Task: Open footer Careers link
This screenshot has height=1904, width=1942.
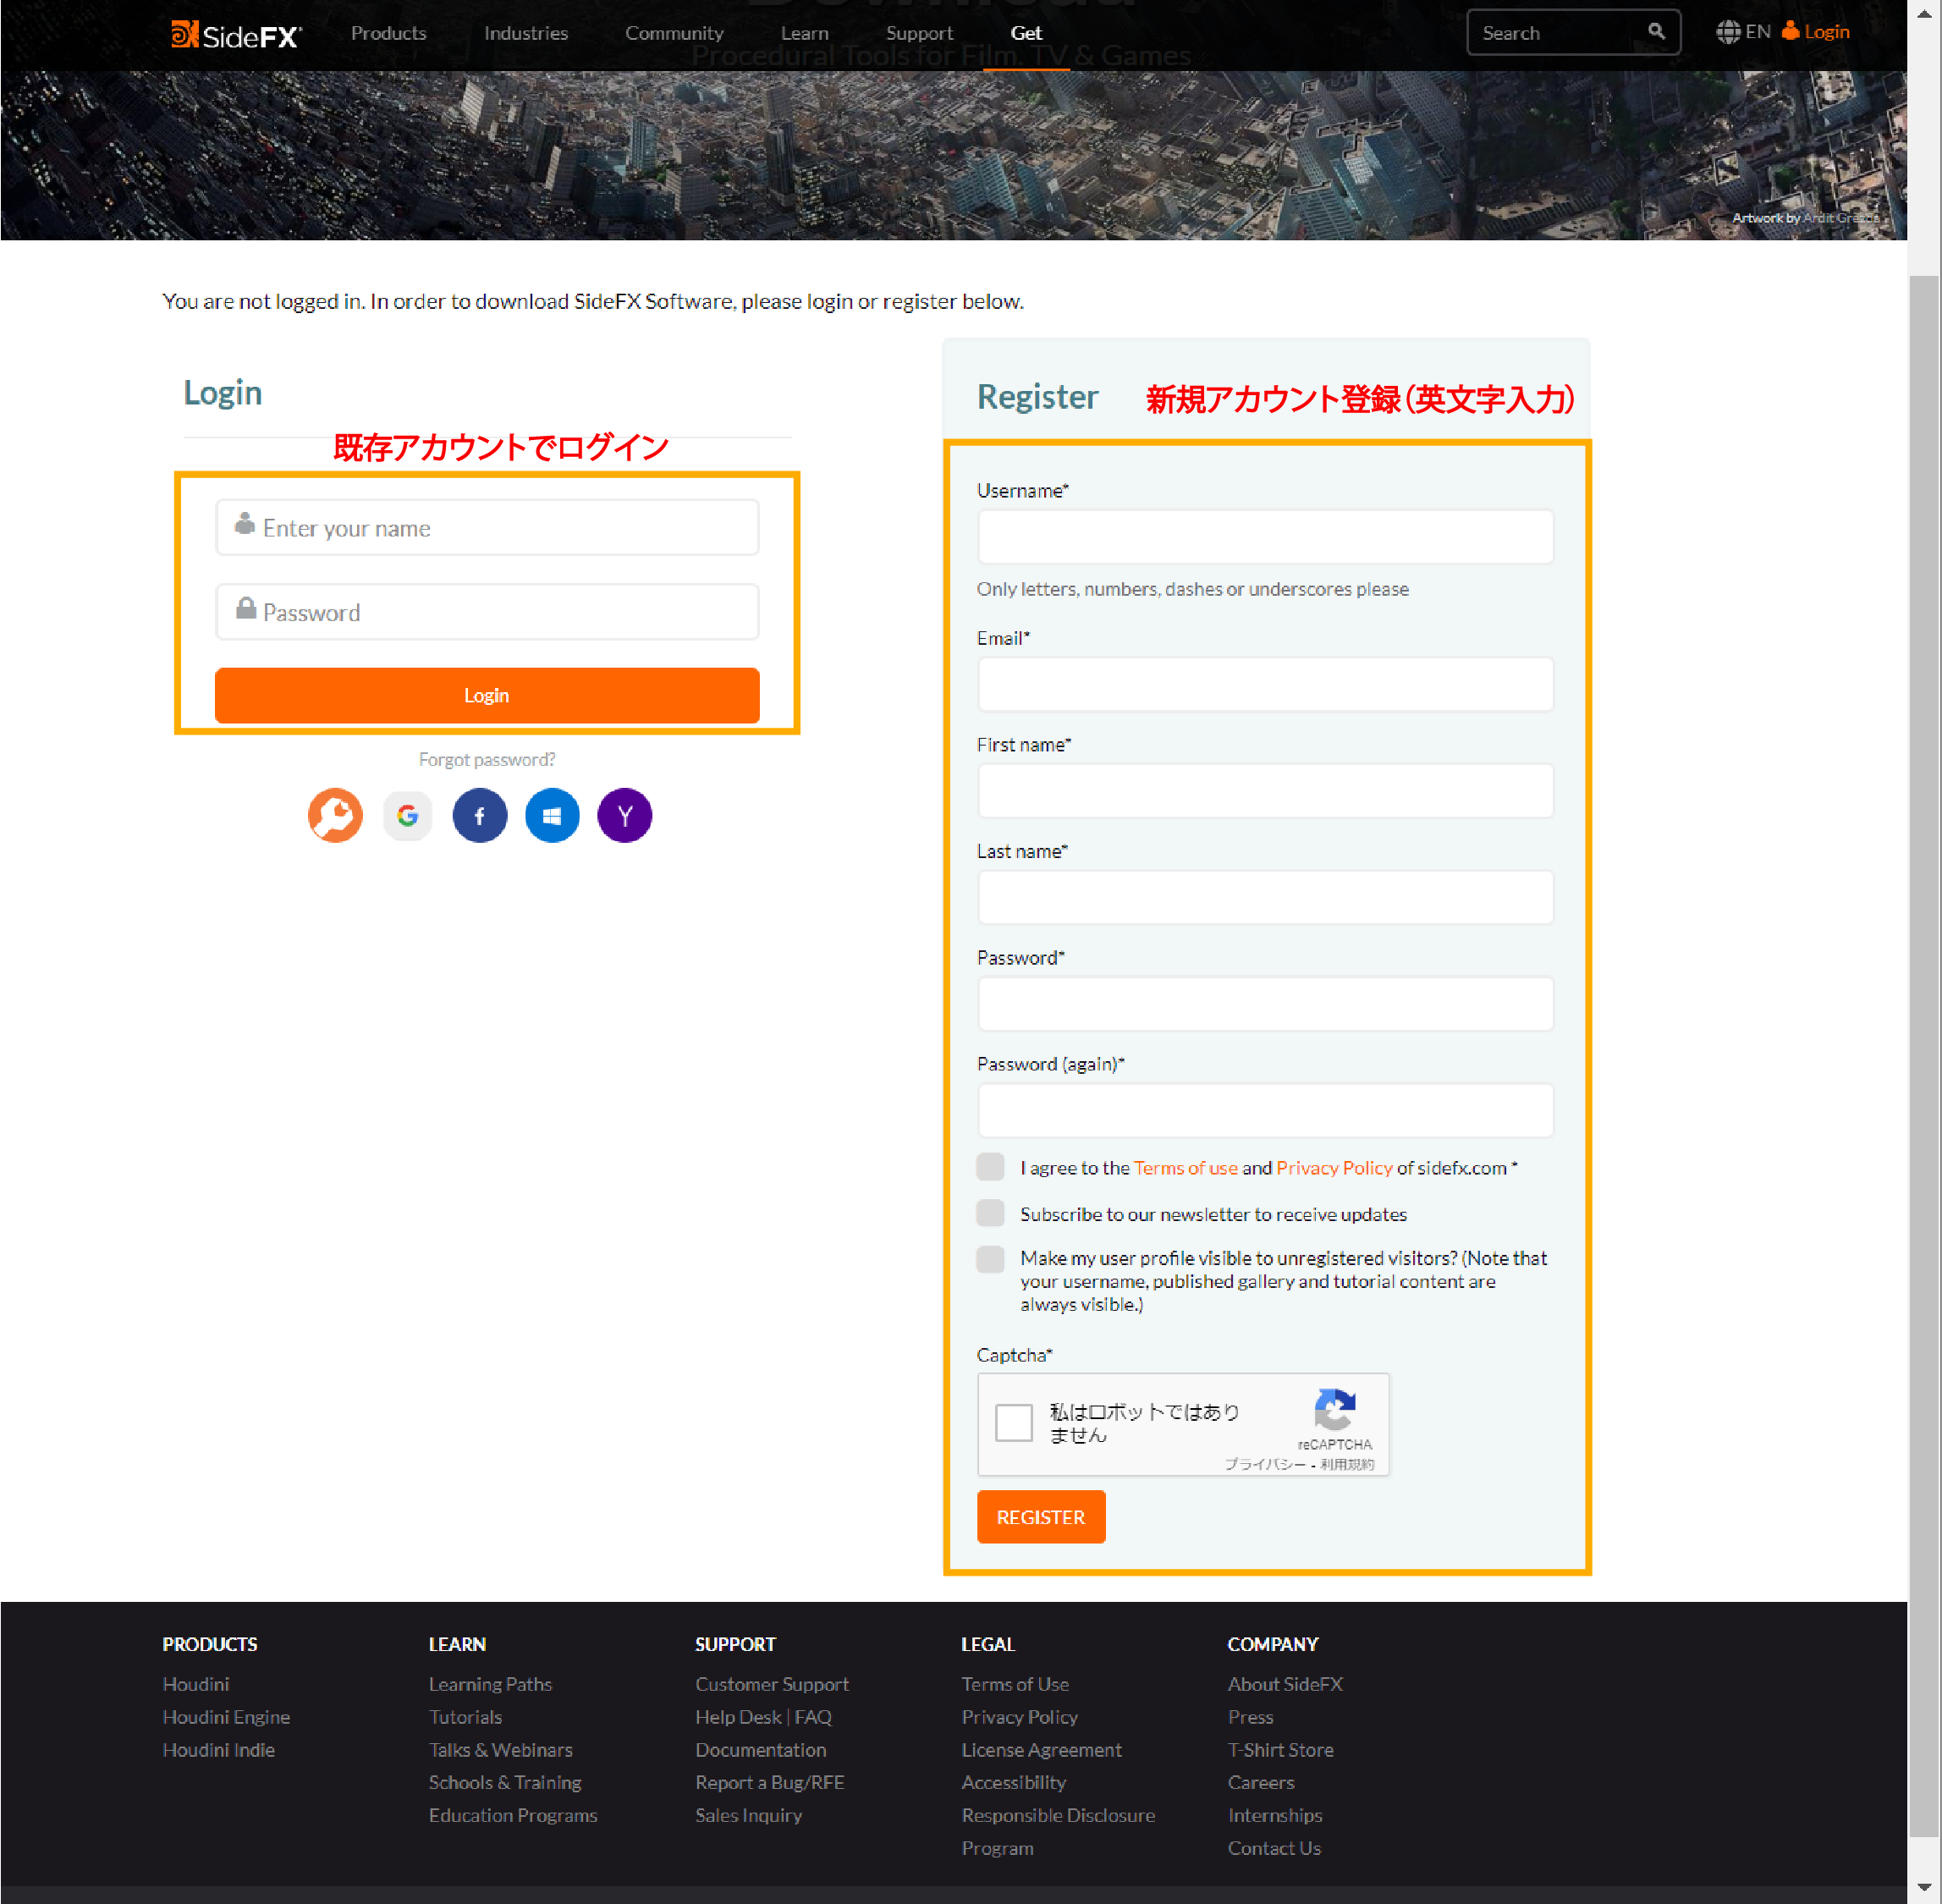Action: [1261, 1783]
